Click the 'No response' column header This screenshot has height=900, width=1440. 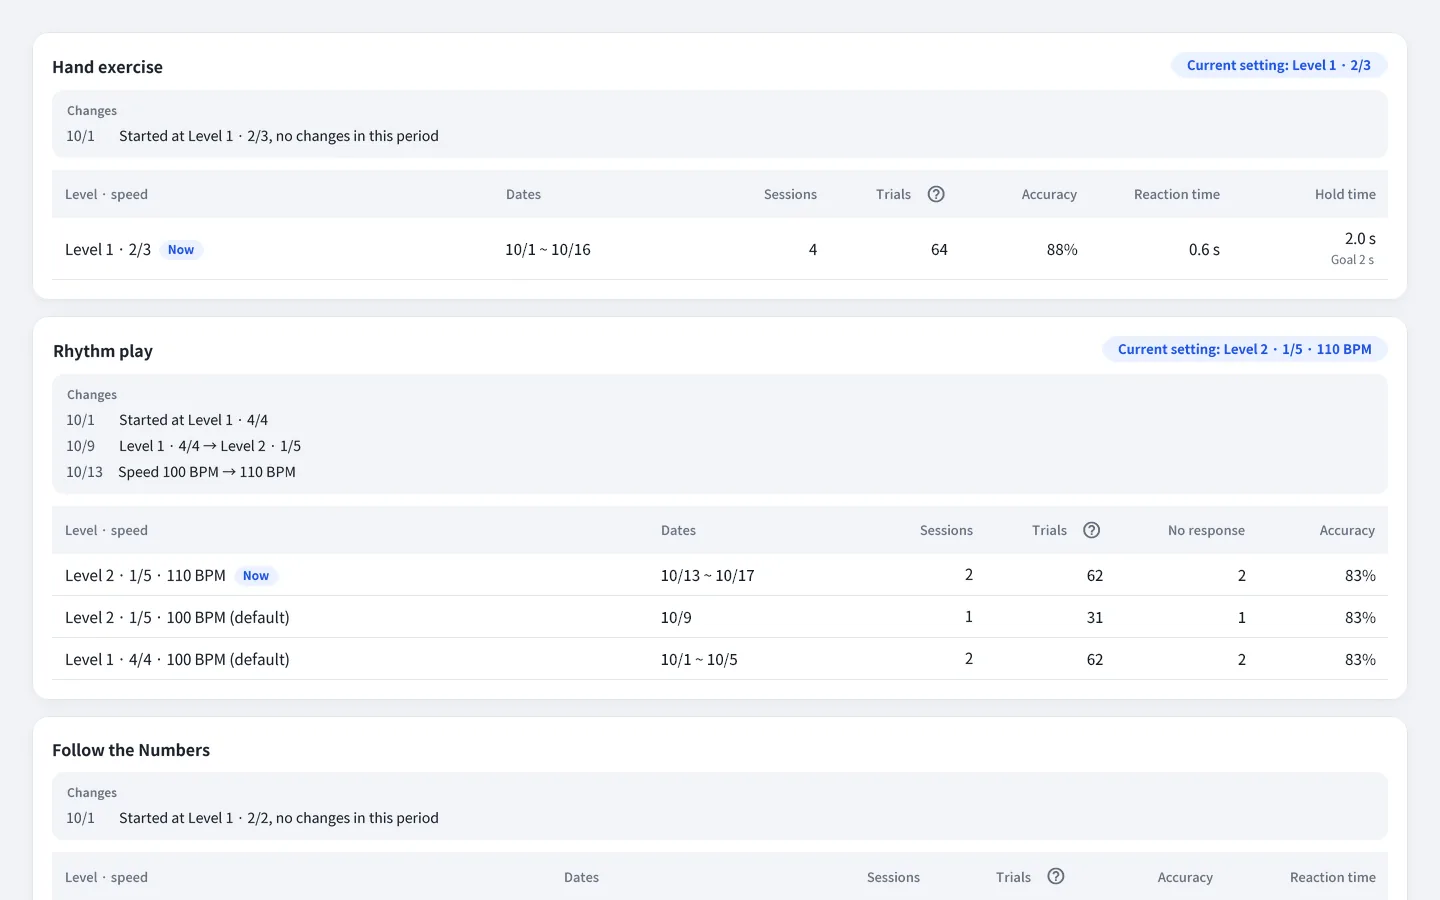click(1206, 530)
